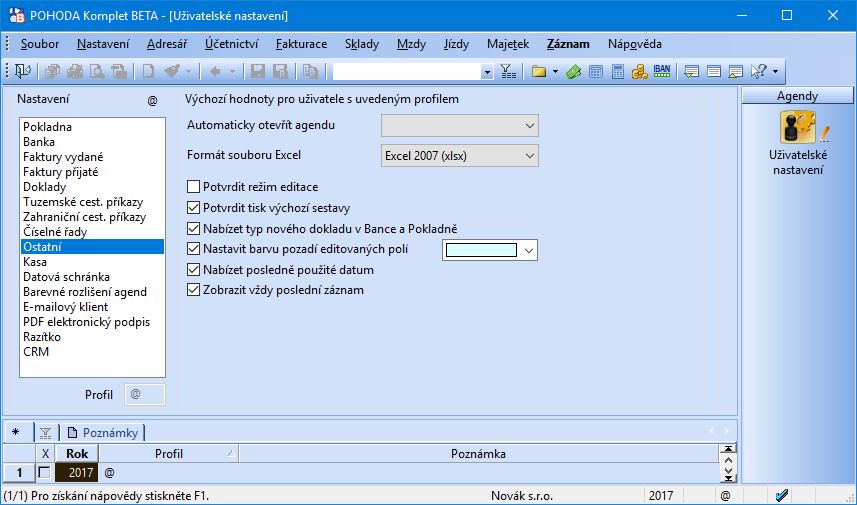Screen dimensions: 857x505
Task: Toggle Nastavit barvu pozadí editovaných polí
Action: [193, 249]
